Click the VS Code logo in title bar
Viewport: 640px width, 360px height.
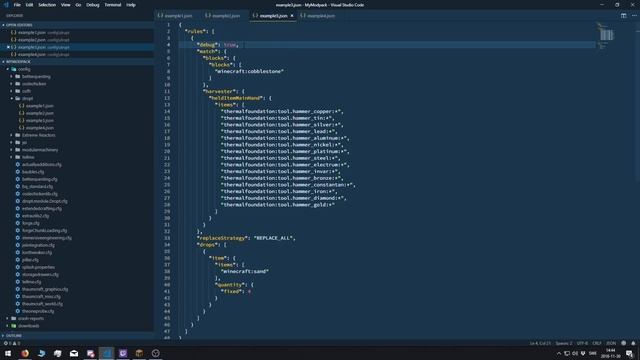[6, 5]
